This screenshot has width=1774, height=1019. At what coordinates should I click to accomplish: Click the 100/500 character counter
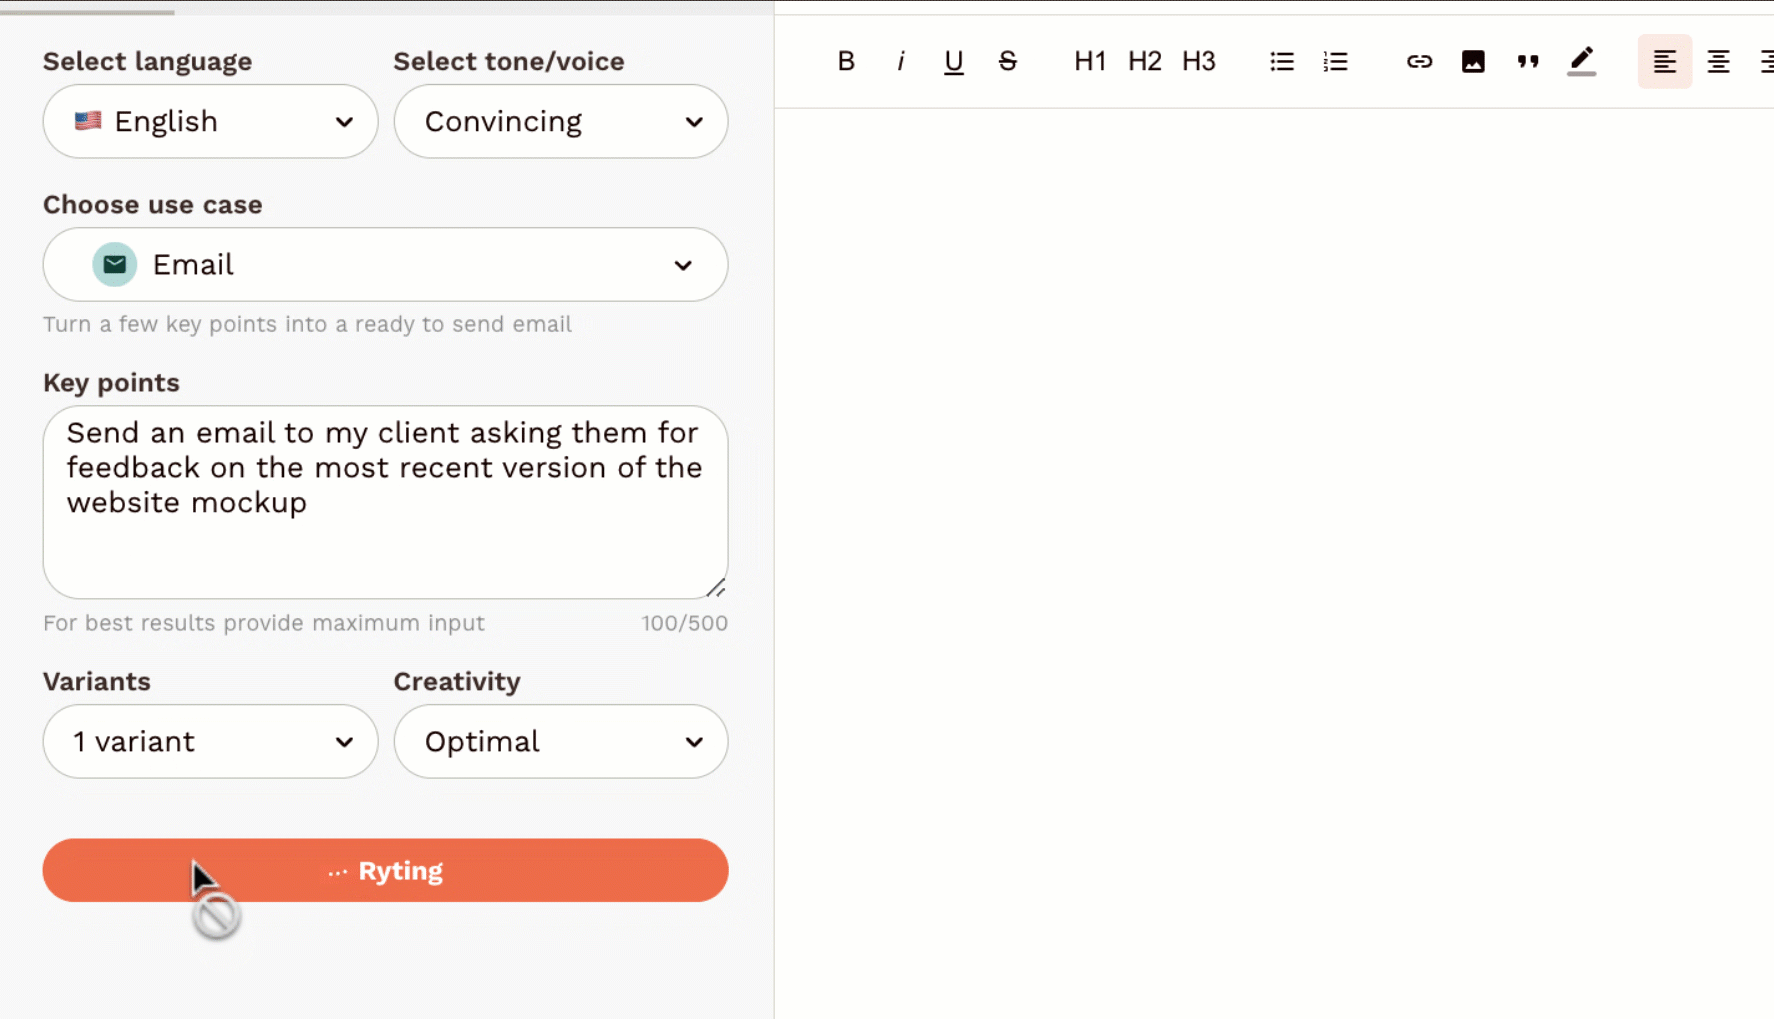coord(685,623)
